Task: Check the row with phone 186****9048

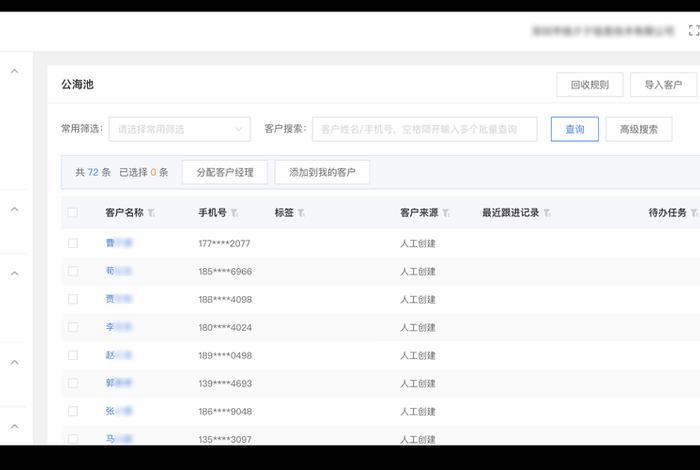Action: coord(73,411)
